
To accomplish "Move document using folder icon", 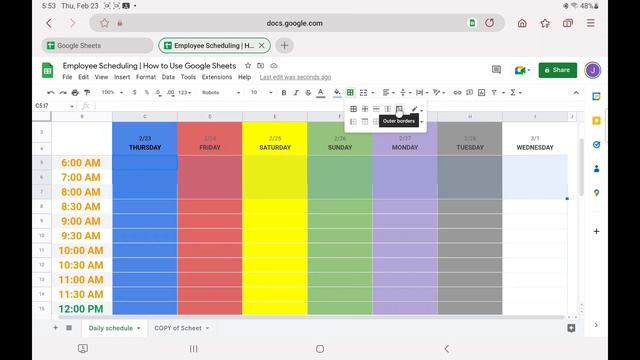I will pos(260,66).
